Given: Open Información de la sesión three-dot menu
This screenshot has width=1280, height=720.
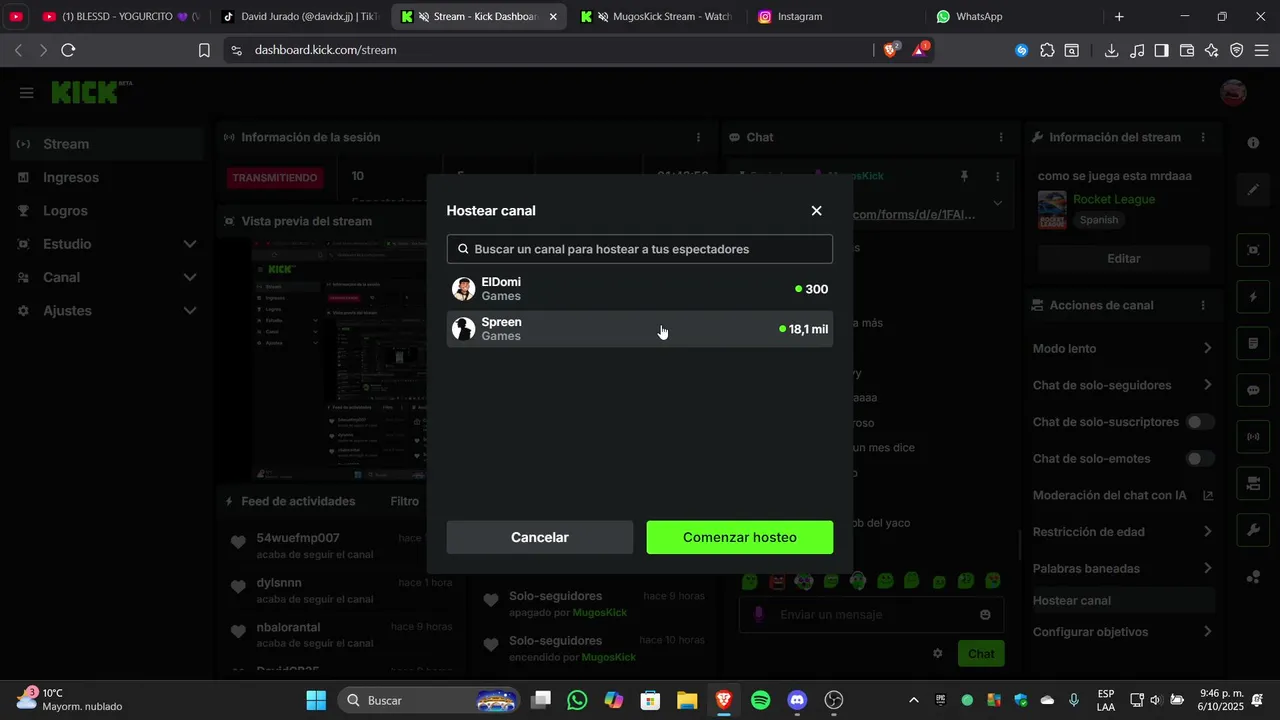Looking at the screenshot, I should pos(698,137).
